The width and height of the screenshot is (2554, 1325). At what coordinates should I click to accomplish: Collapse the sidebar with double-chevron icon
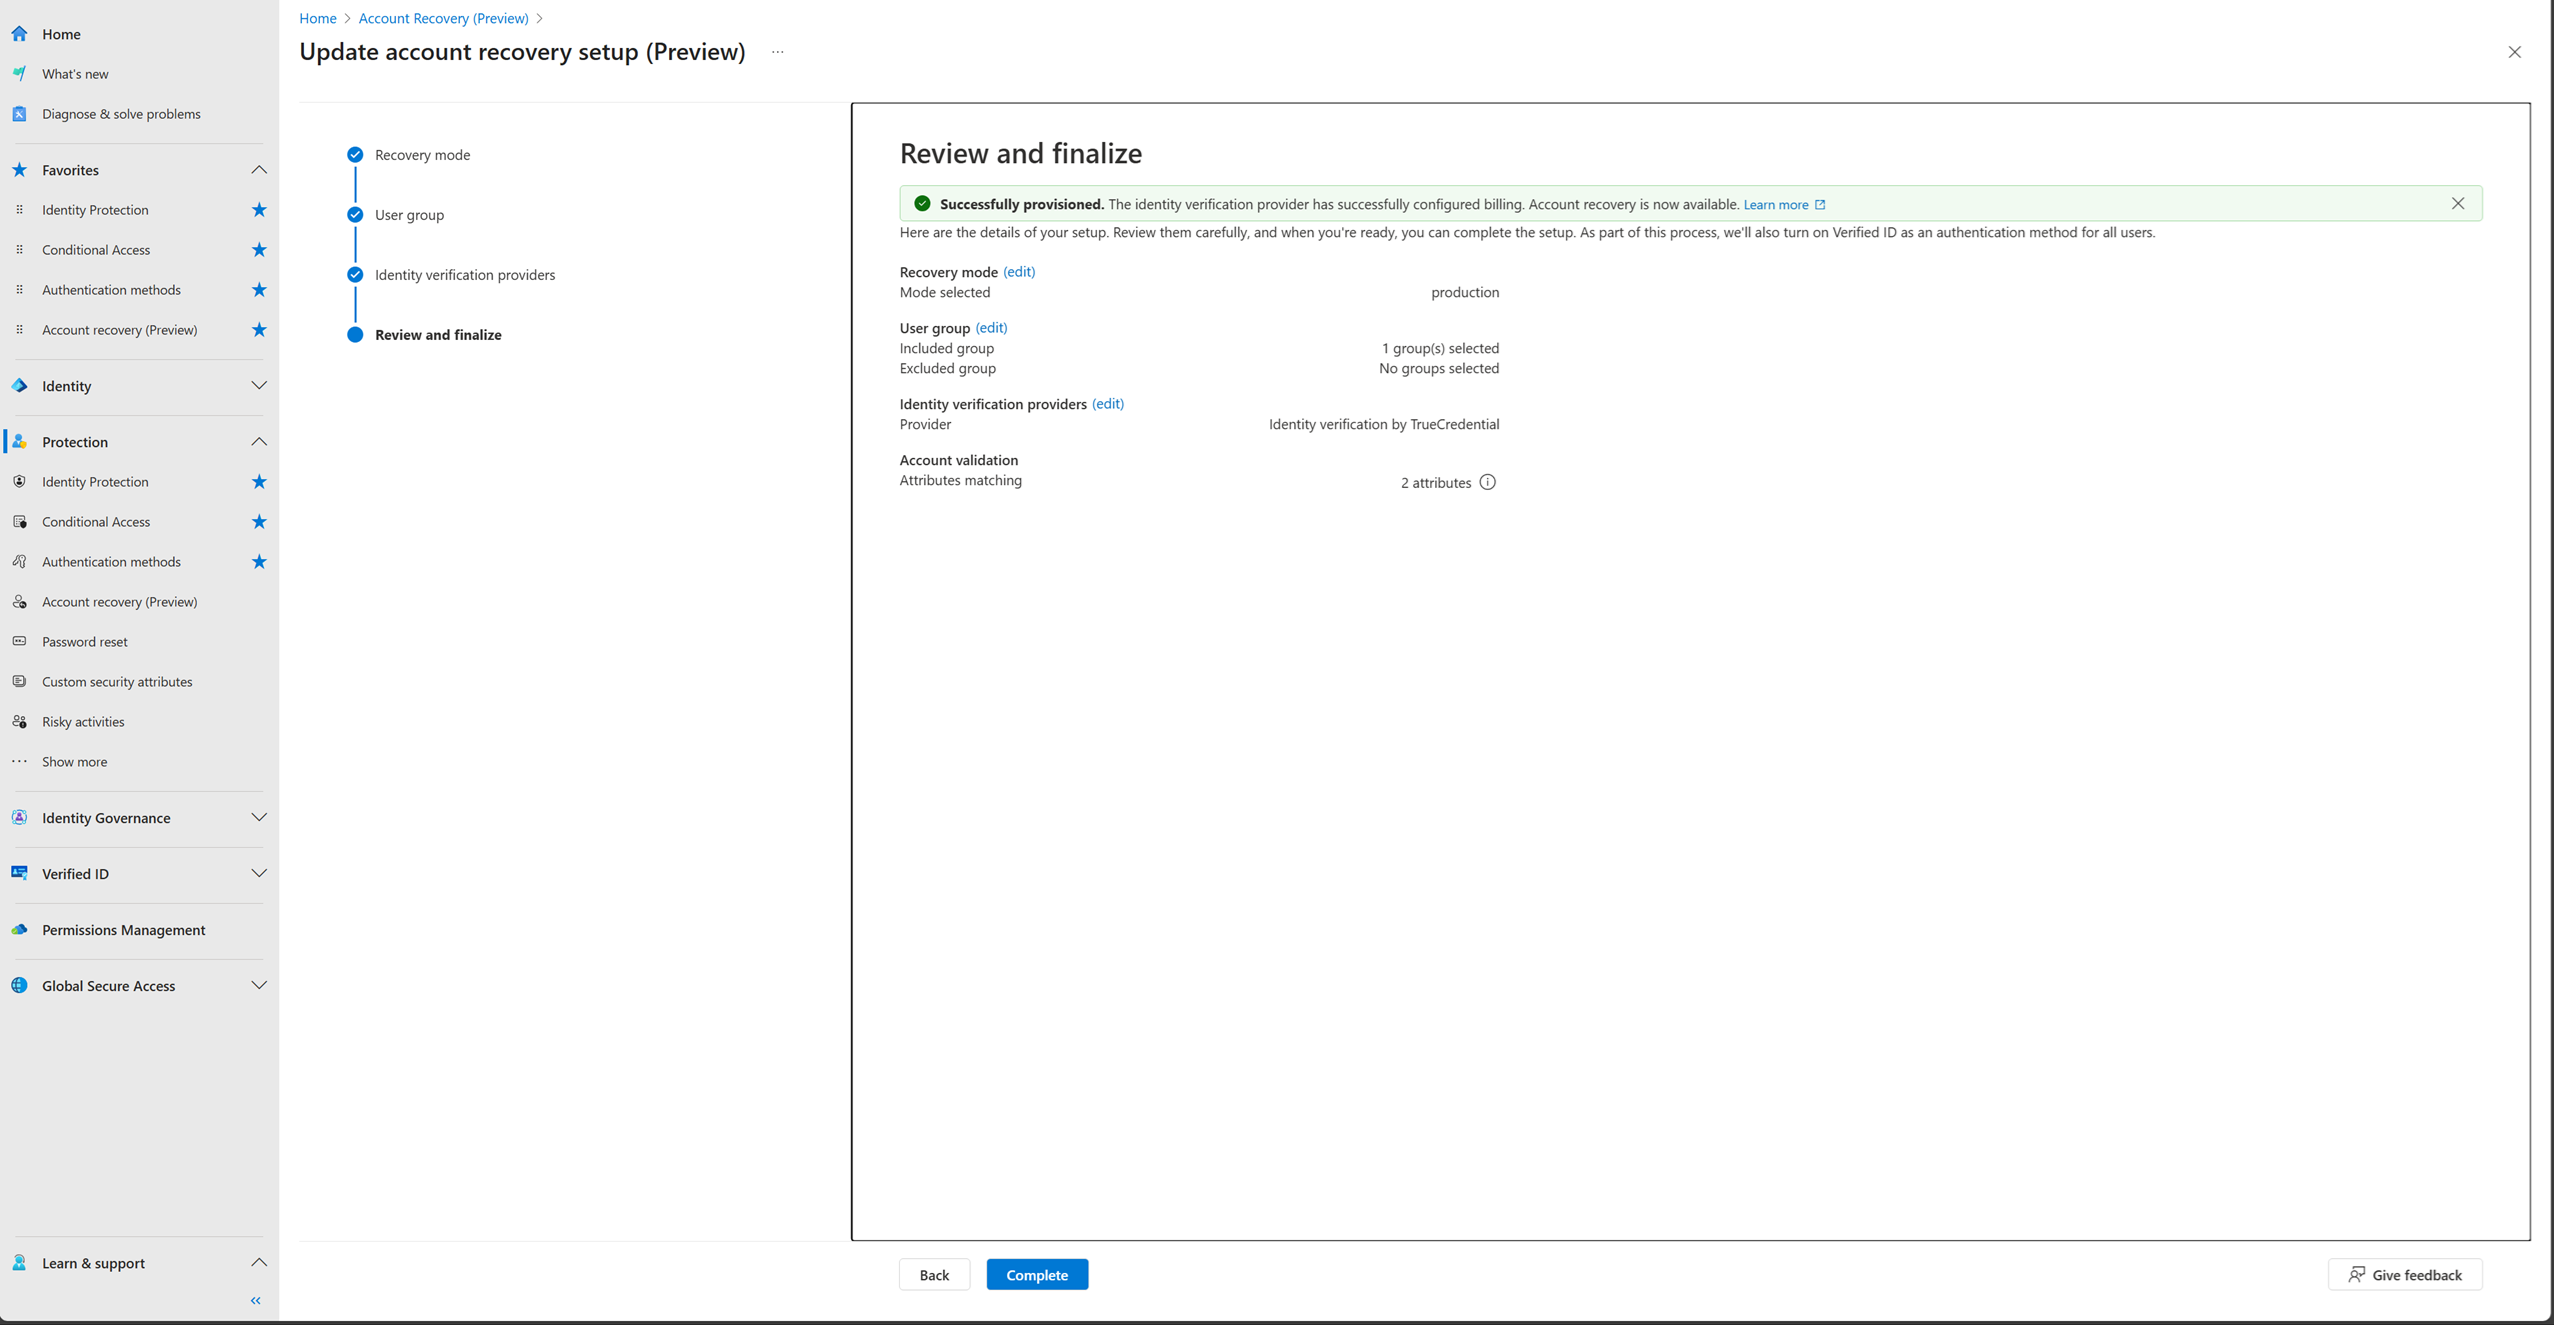(256, 1300)
